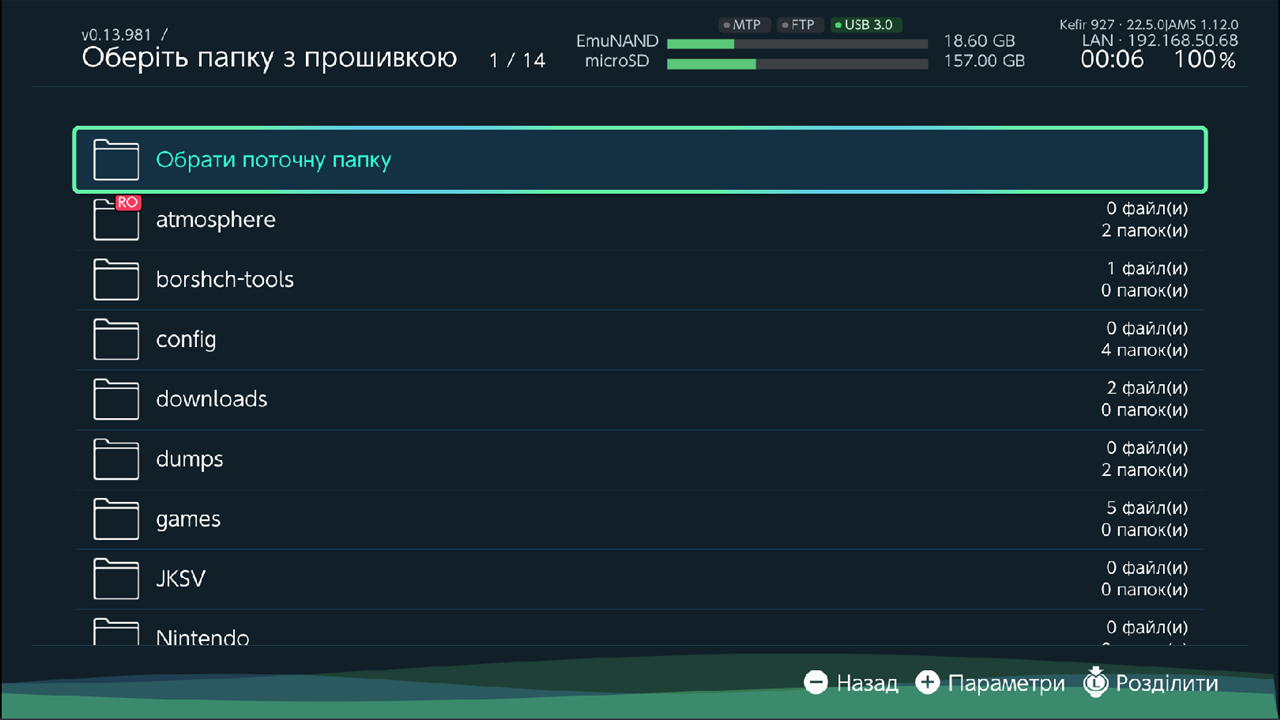The height and width of the screenshot is (720, 1280).
Task: Choose the Розділити split label
Action: coord(1167,684)
